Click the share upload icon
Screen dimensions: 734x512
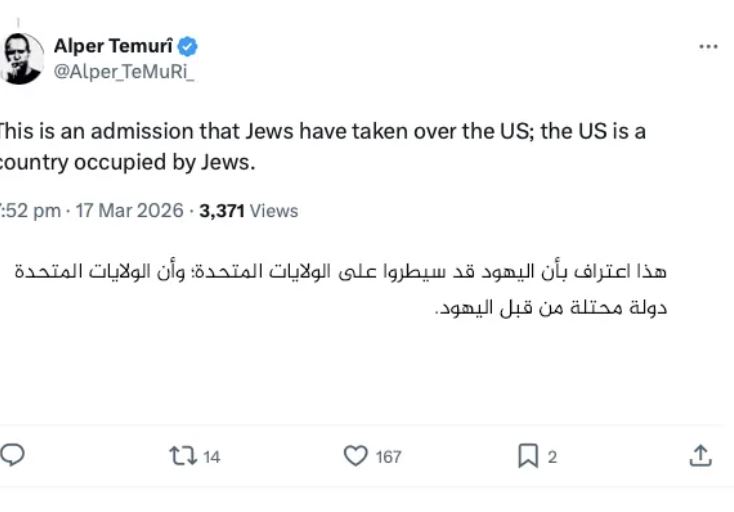coord(701,456)
